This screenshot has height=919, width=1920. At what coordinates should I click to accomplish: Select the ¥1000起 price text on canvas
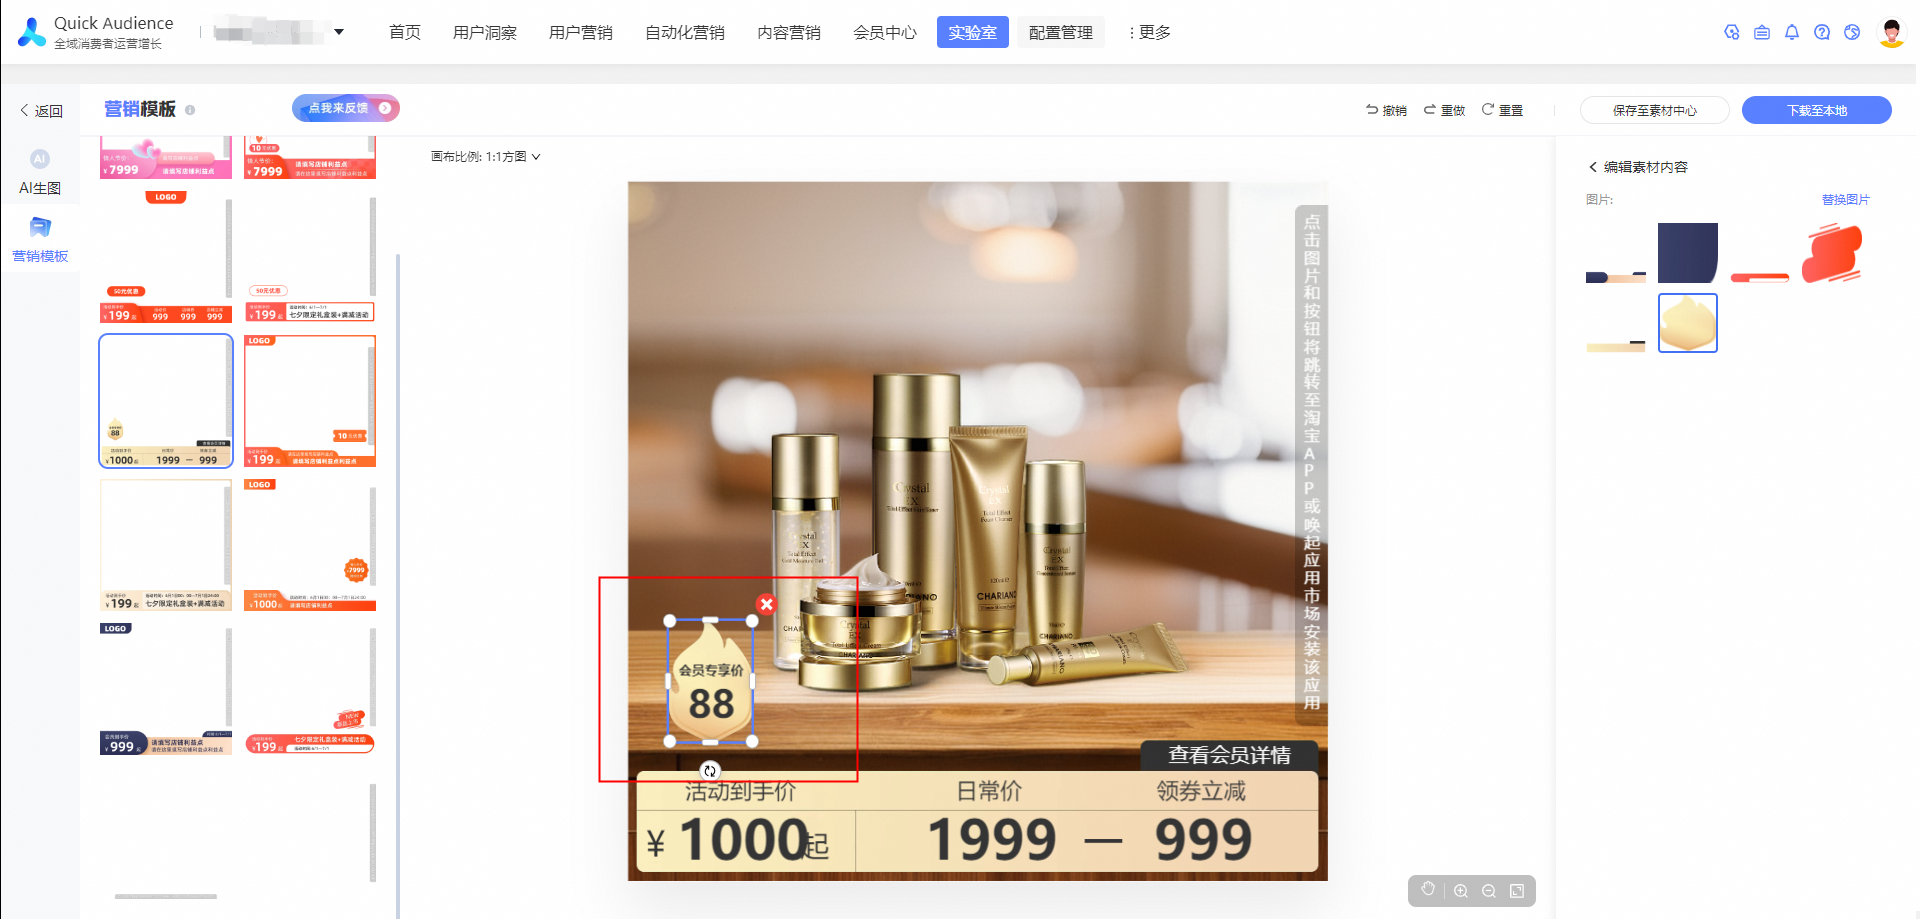point(737,840)
